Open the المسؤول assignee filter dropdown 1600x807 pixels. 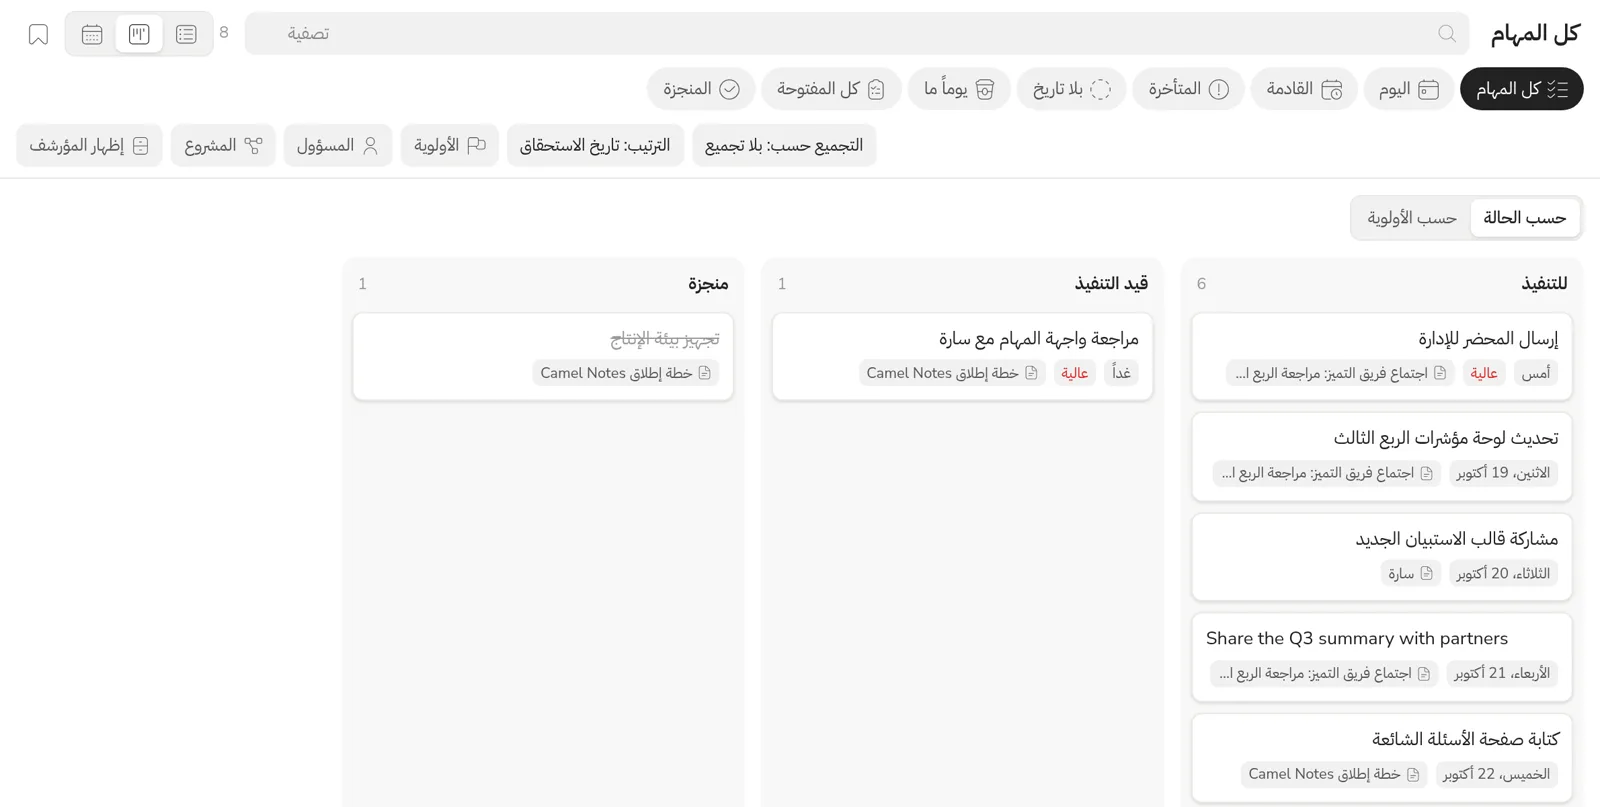(338, 146)
